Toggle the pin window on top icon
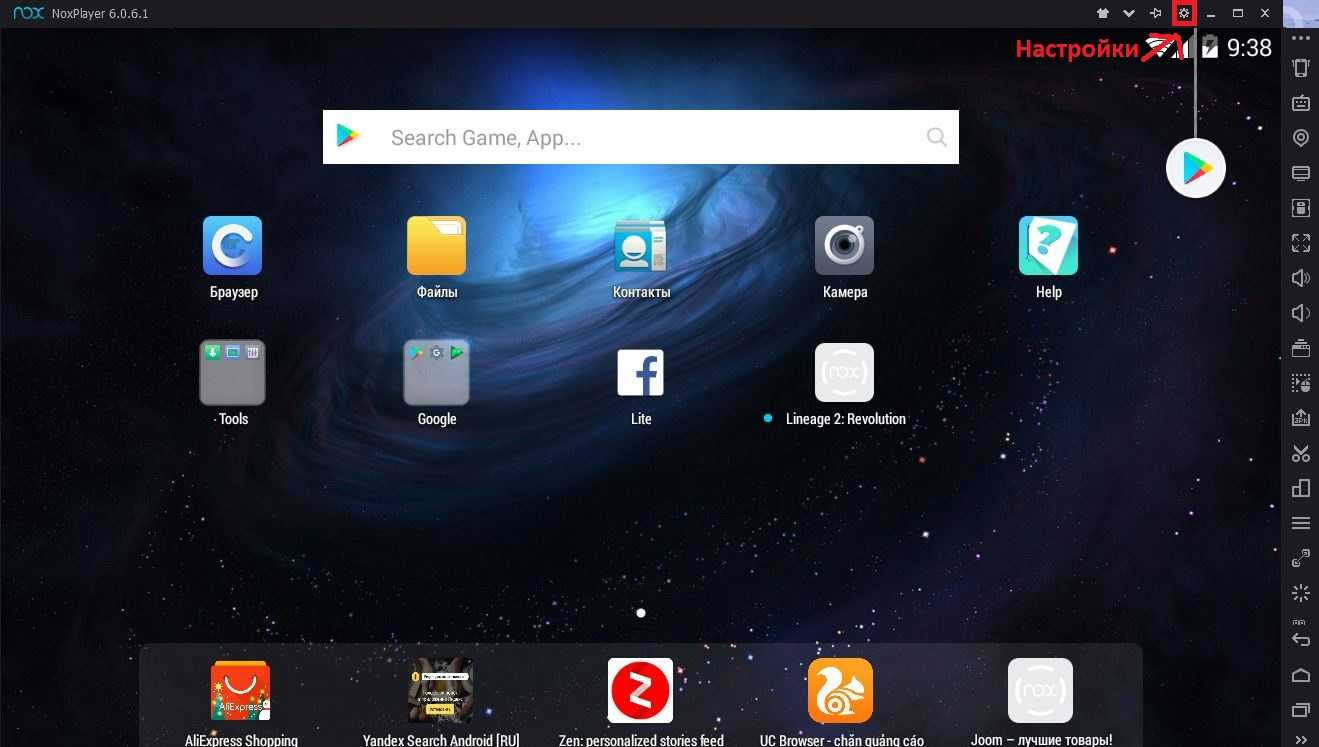 click(1156, 13)
